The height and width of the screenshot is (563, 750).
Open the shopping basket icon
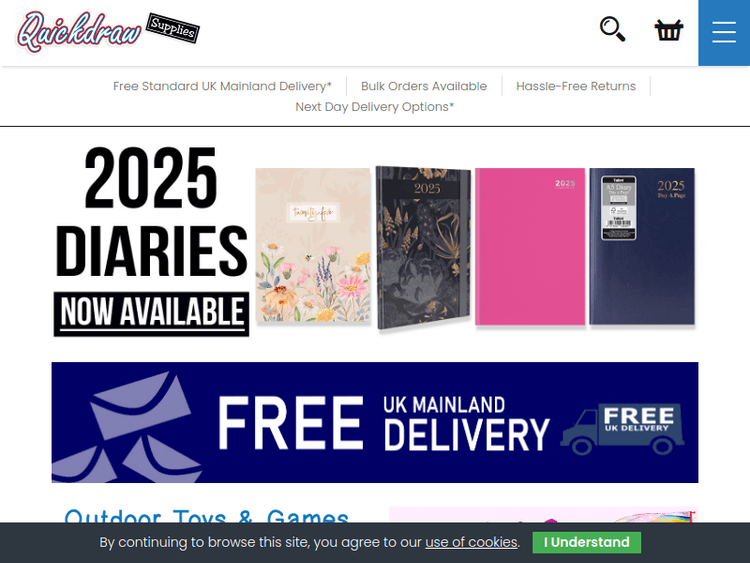[x=669, y=30]
